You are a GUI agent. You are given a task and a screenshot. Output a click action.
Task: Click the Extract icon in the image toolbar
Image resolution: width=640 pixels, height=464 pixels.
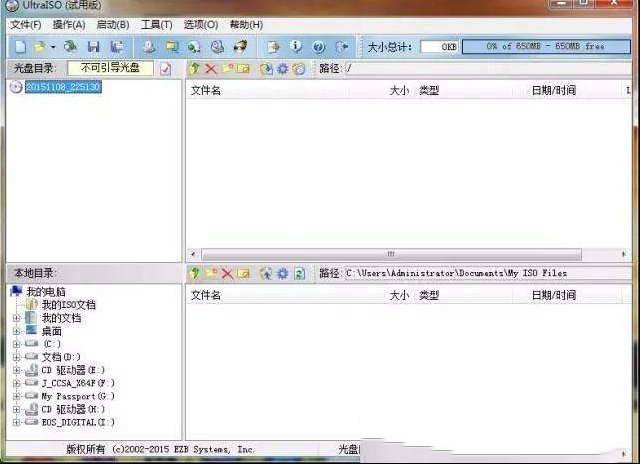pyautogui.click(x=266, y=69)
